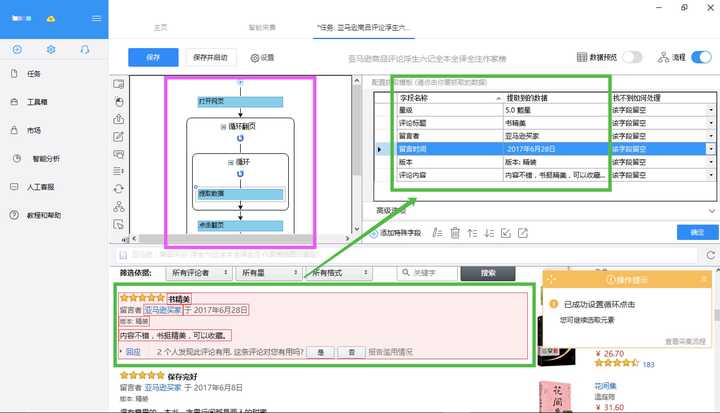The image size is (720, 413).
Task: Click the workflow hierarchy icon beside 流程
Action: coord(663,57)
